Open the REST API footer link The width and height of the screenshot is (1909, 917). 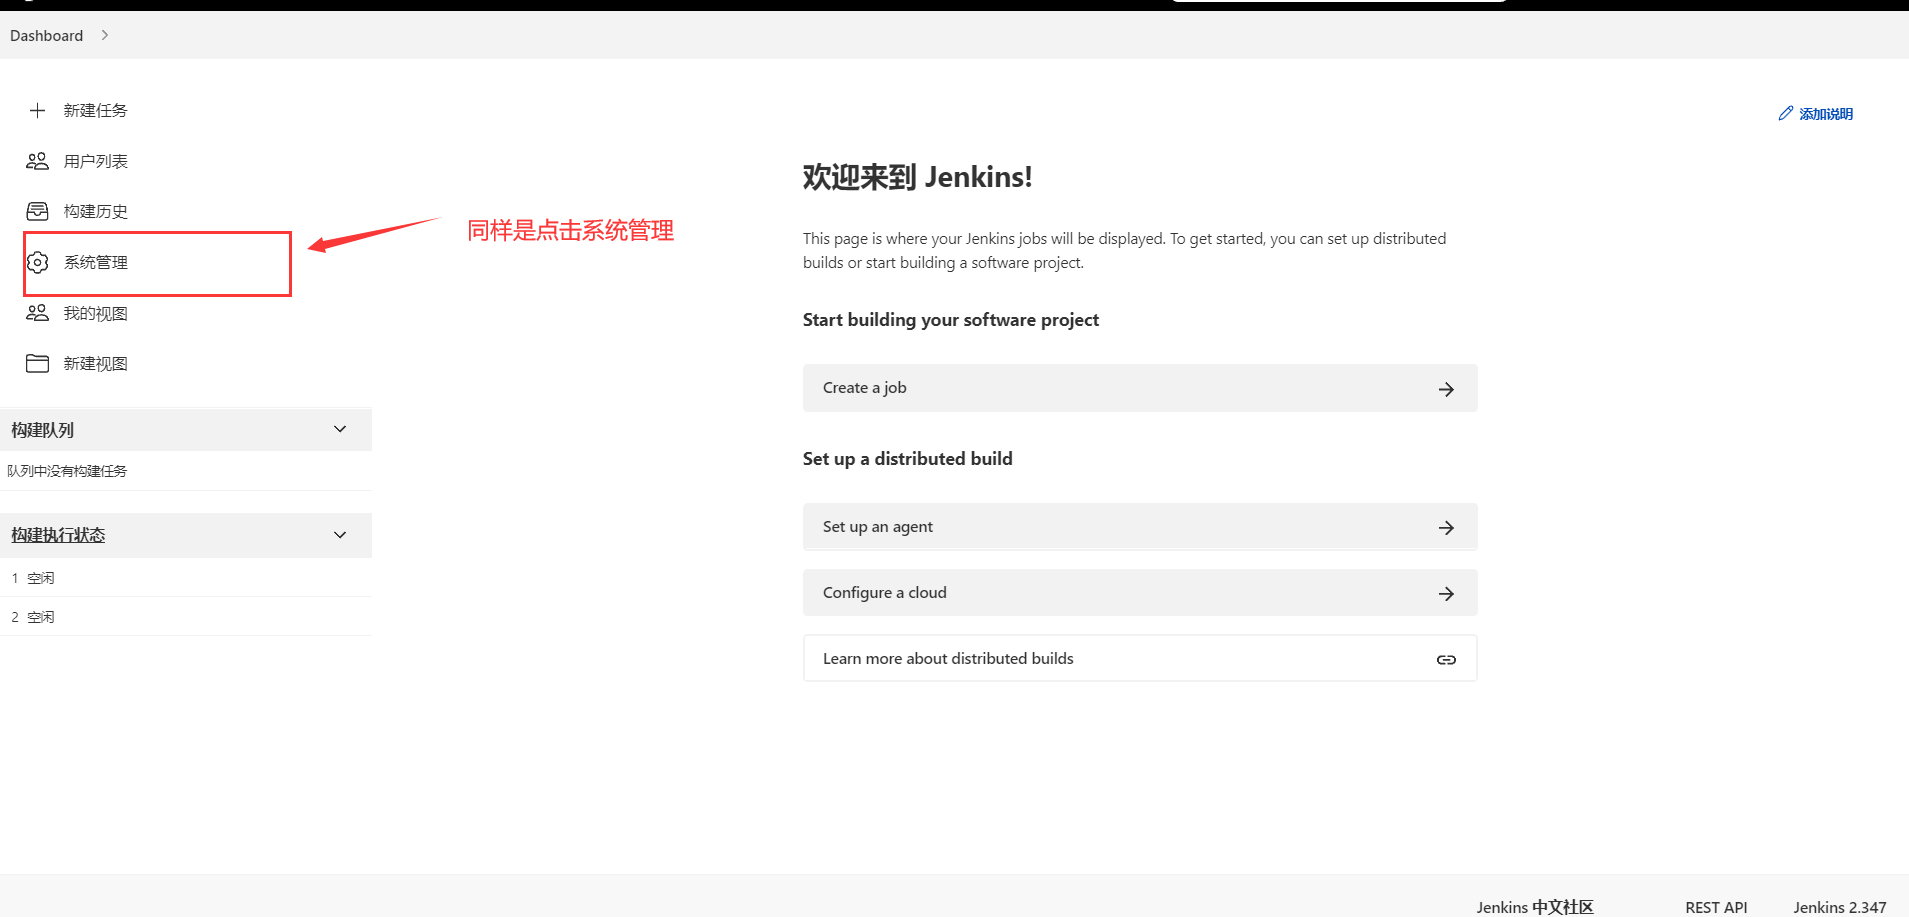pos(1716,907)
